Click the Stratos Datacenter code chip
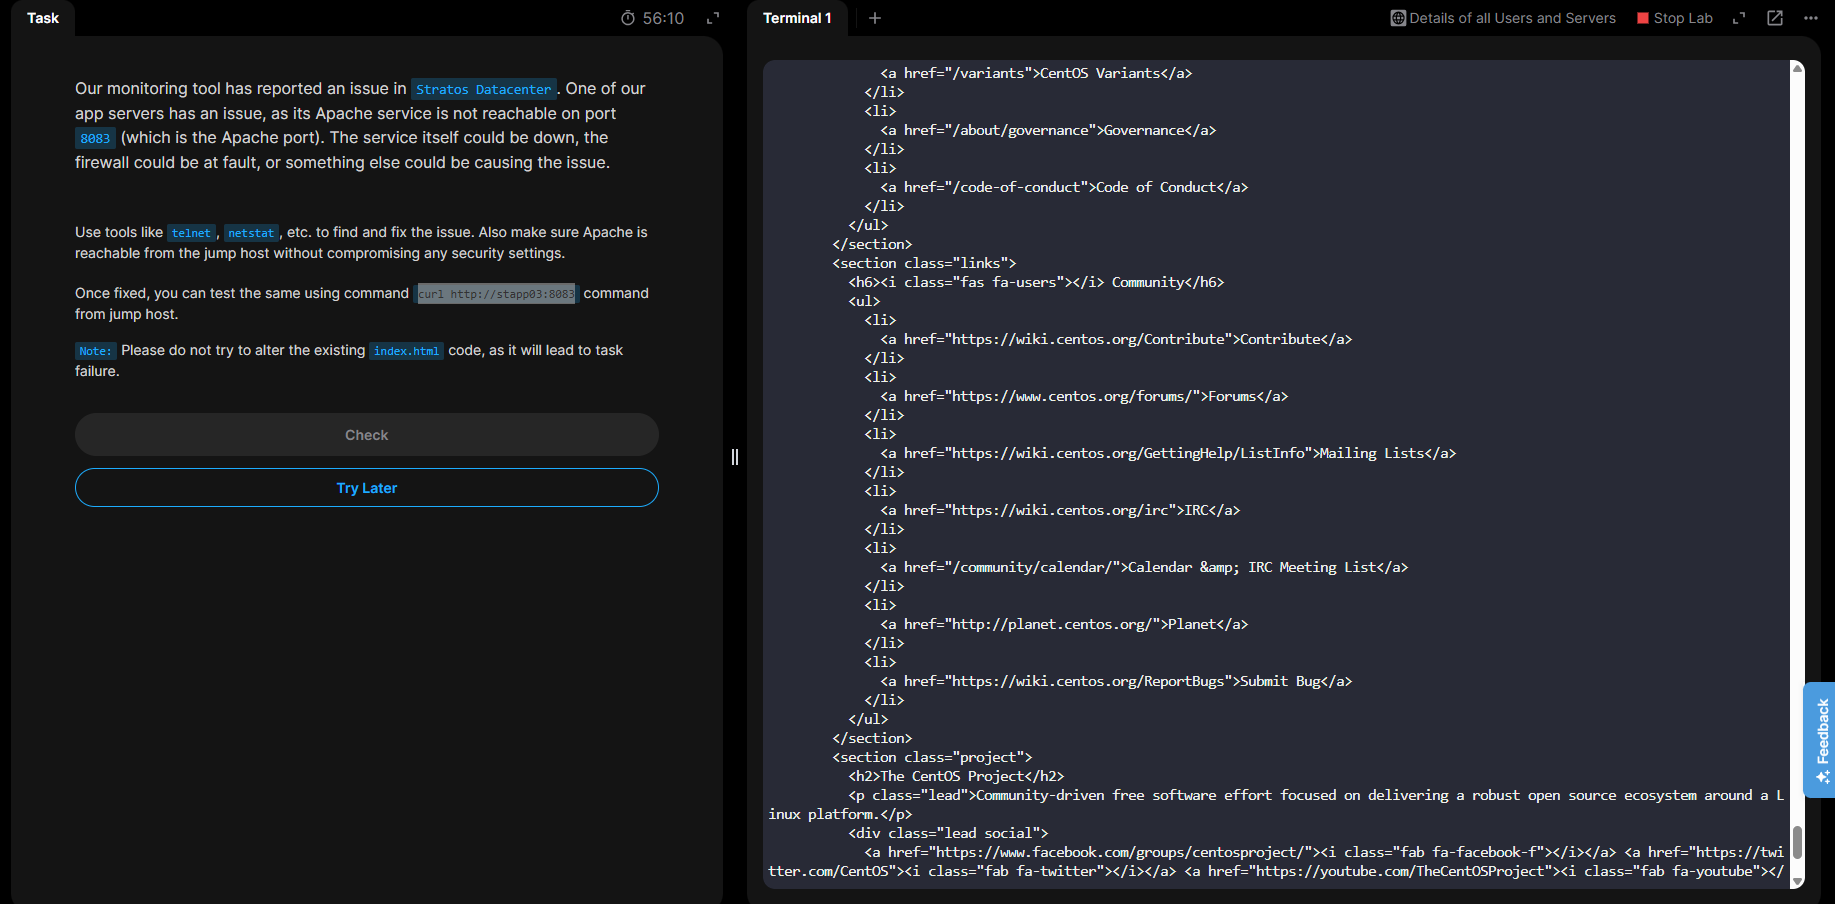 coord(484,89)
